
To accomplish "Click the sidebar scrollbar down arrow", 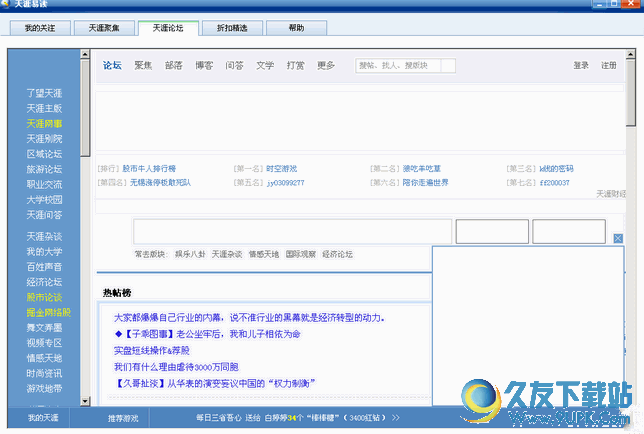I will point(85,401).
